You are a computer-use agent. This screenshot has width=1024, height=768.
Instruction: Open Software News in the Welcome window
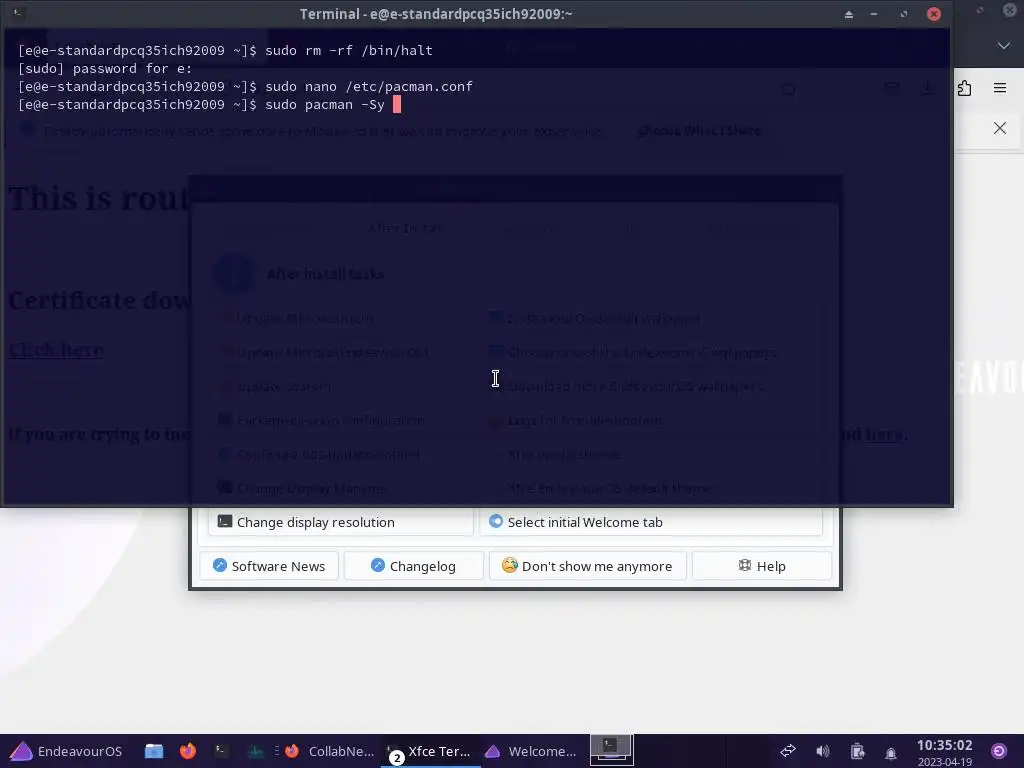[x=269, y=566]
